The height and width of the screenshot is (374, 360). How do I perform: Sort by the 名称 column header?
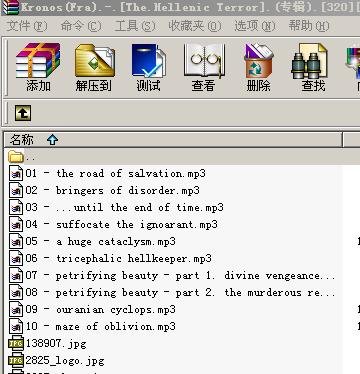(173, 140)
